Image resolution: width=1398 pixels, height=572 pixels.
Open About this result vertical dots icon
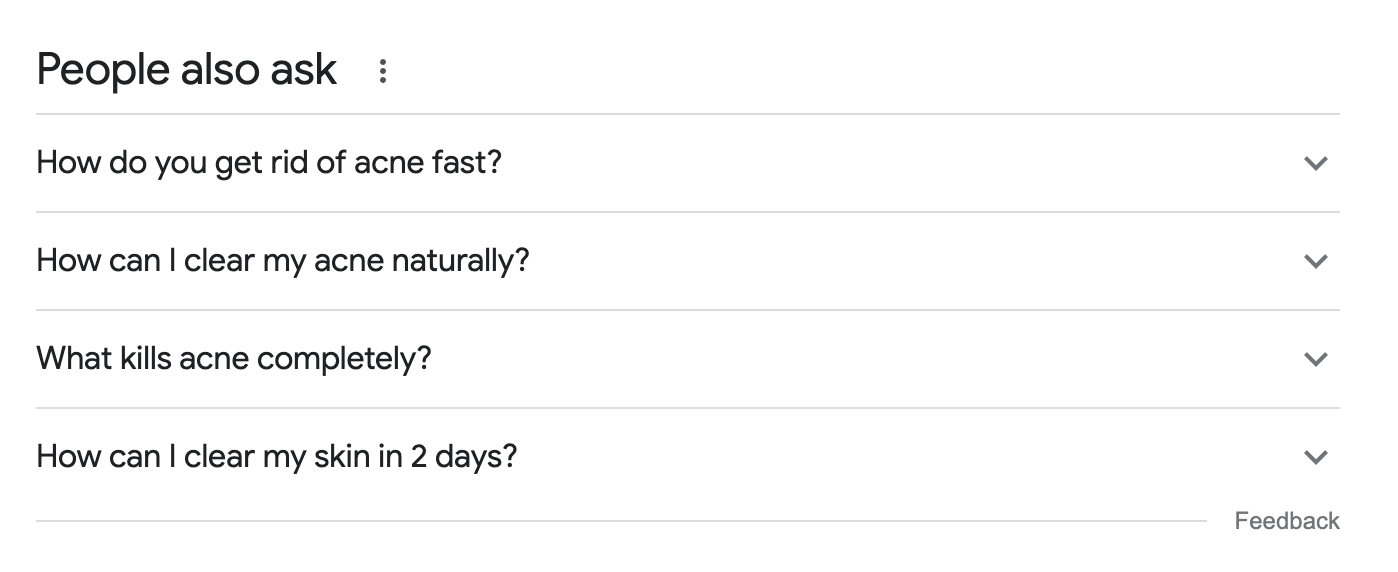[x=382, y=71]
